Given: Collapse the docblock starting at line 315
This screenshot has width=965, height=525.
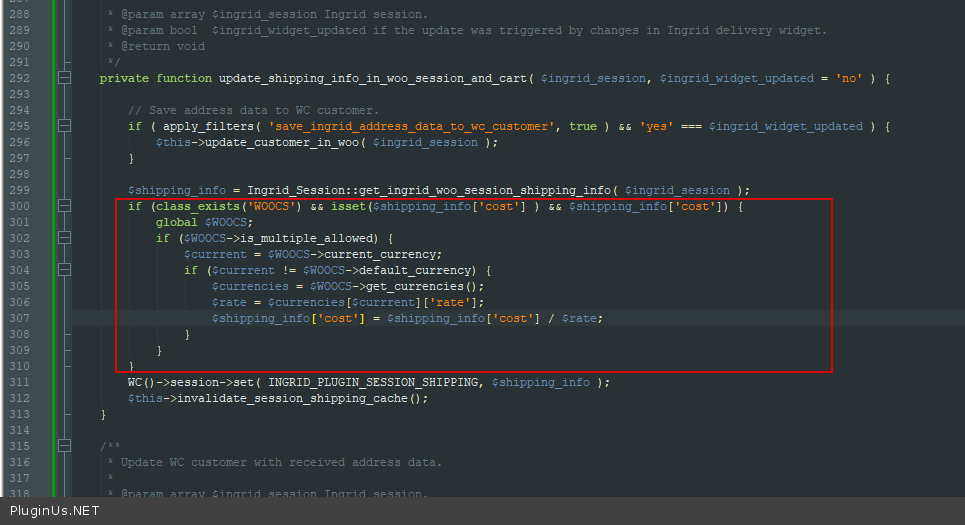Looking at the screenshot, I should pos(64,446).
